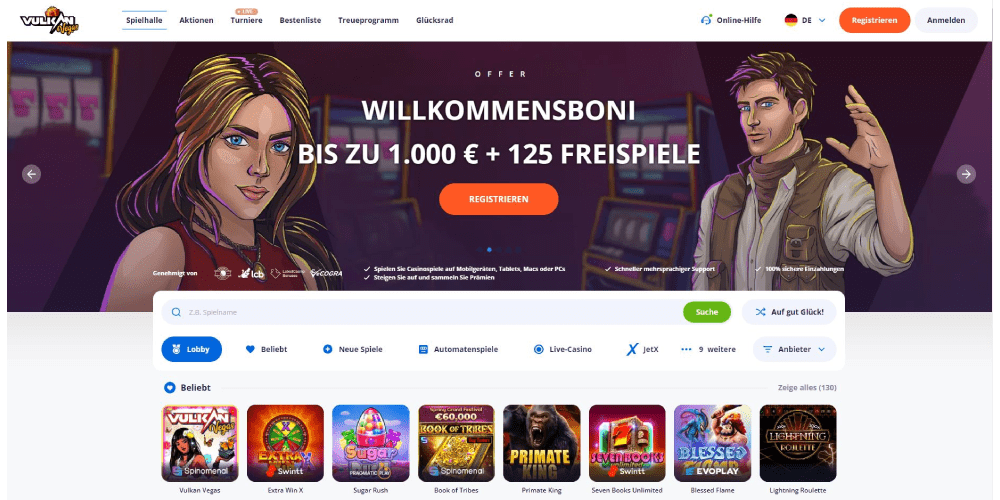1000x500 pixels.
Task: Advance to next banner slide arrow
Action: [x=966, y=173]
